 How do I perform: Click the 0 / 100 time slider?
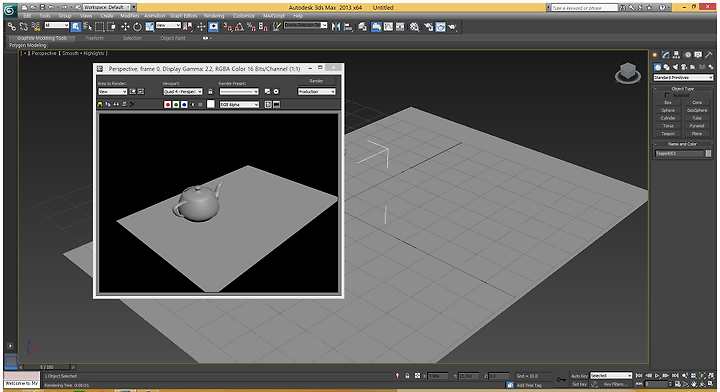46,367
